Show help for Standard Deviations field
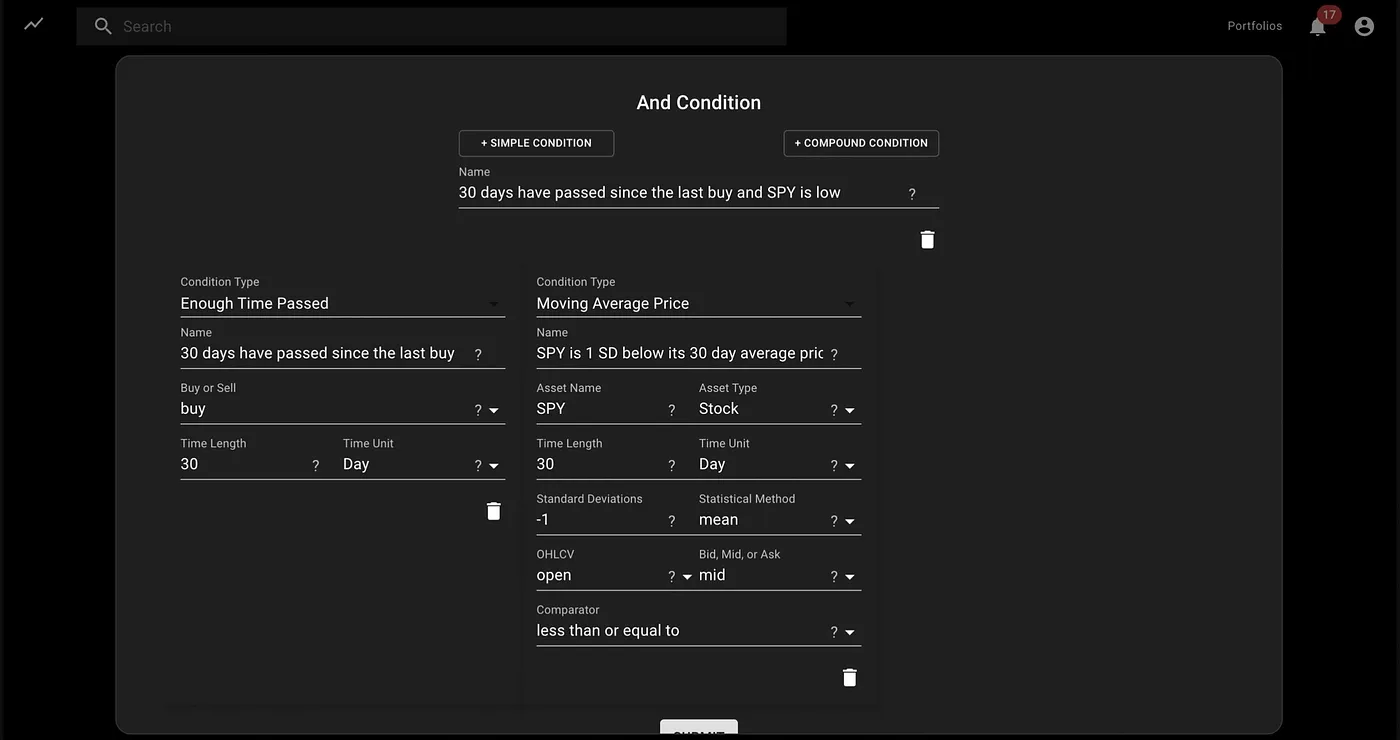 coord(671,521)
